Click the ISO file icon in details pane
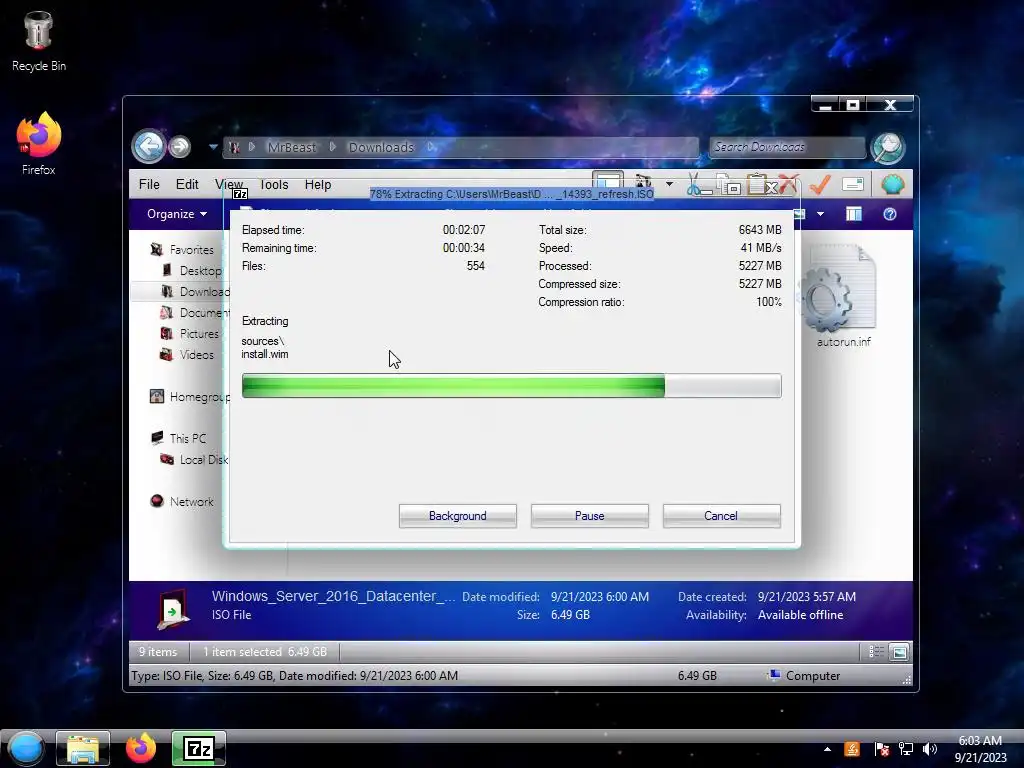This screenshot has height=768, width=1024. (x=173, y=609)
